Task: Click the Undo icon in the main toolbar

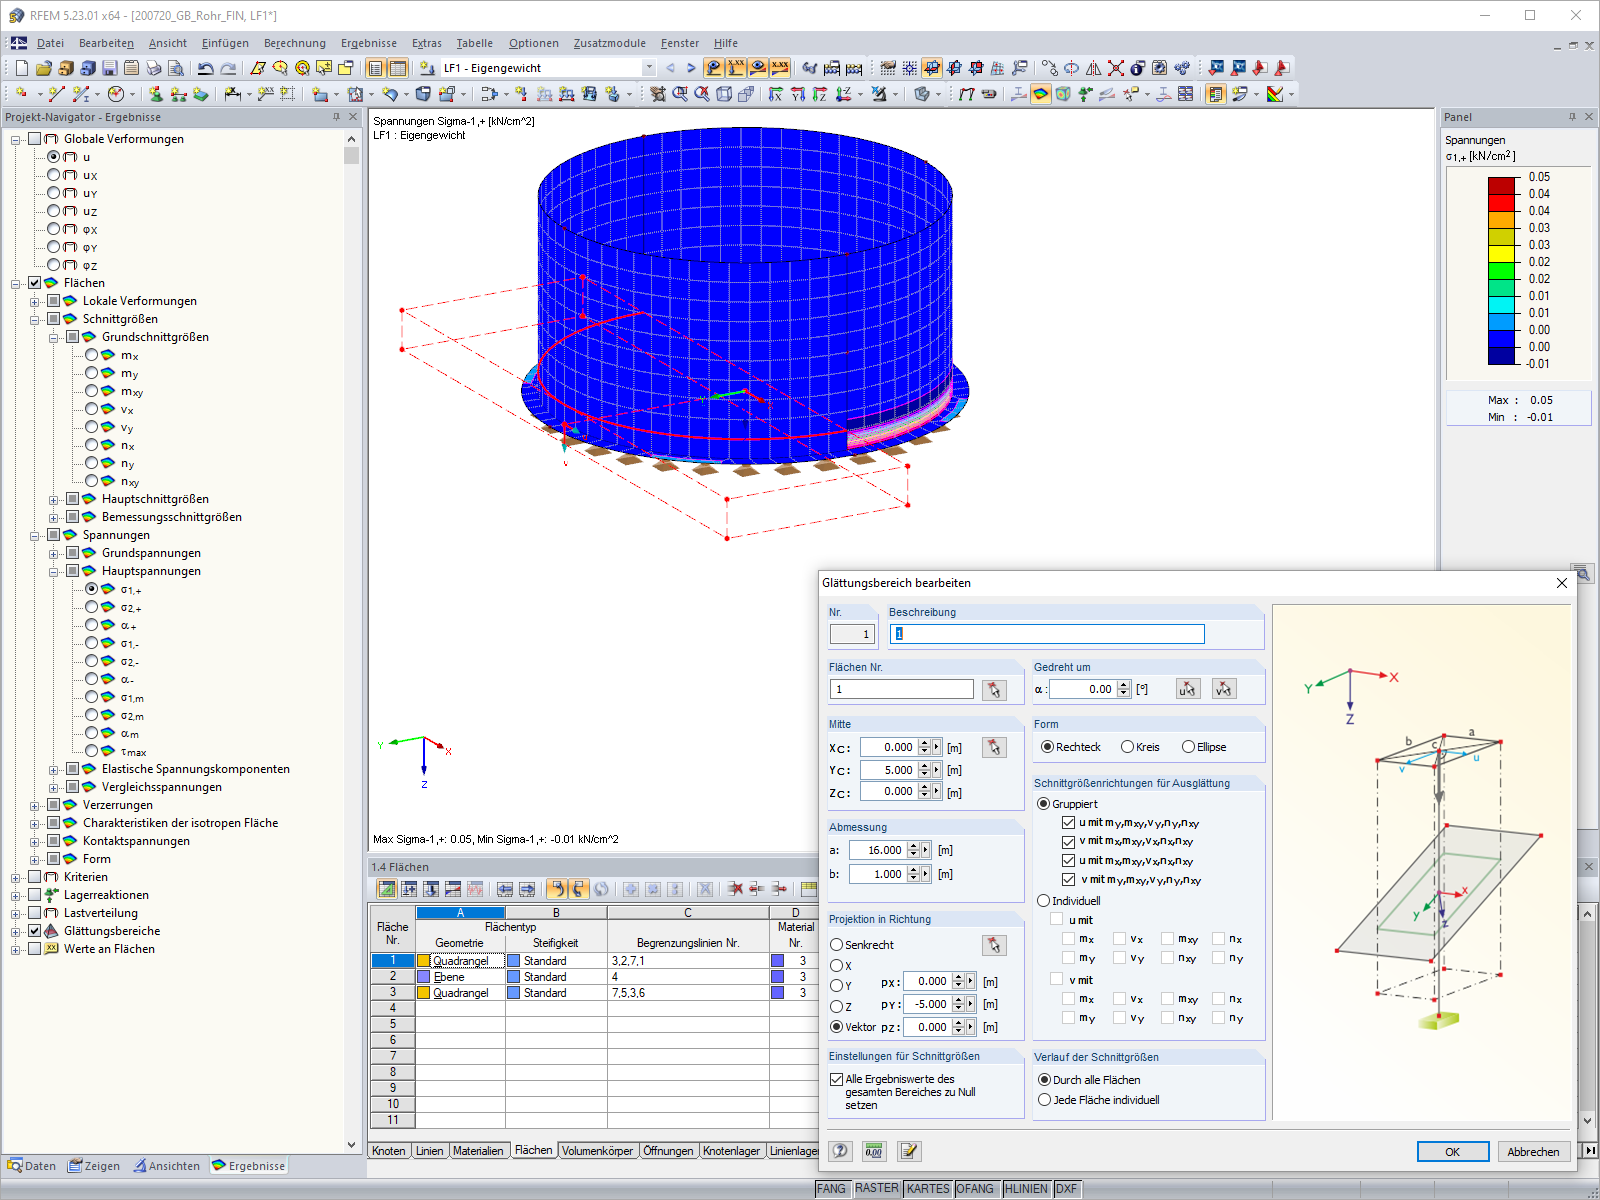Action: click(205, 68)
